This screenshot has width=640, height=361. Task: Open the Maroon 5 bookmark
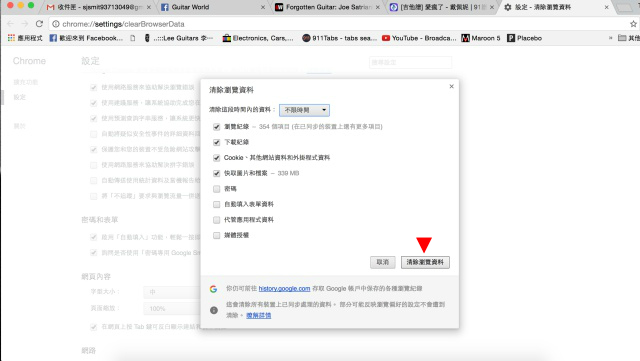tap(481, 38)
